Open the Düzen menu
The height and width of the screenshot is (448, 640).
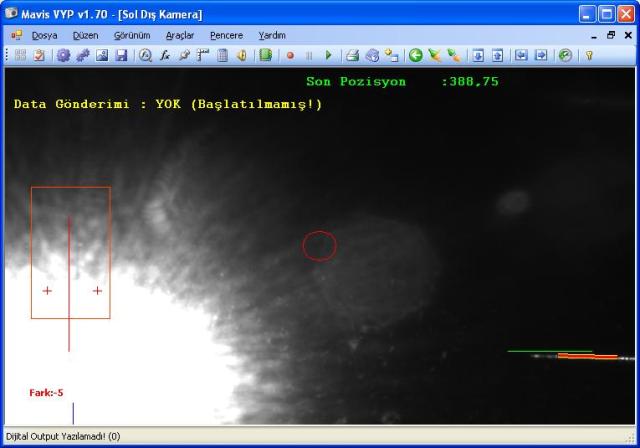click(85, 35)
